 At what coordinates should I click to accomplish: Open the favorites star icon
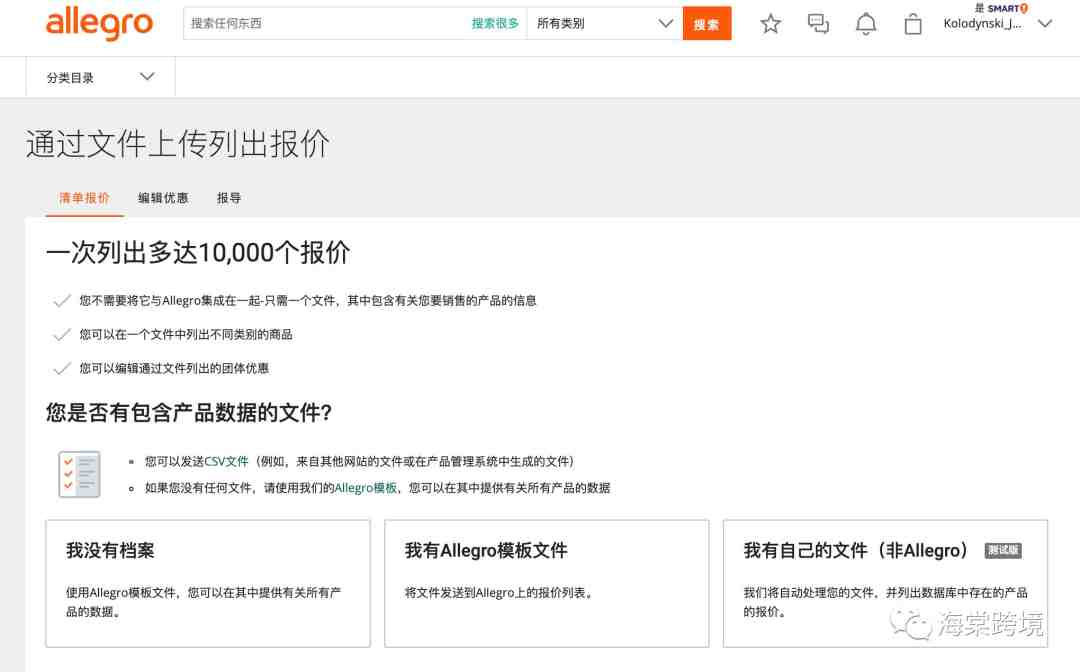pyautogui.click(x=770, y=24)
